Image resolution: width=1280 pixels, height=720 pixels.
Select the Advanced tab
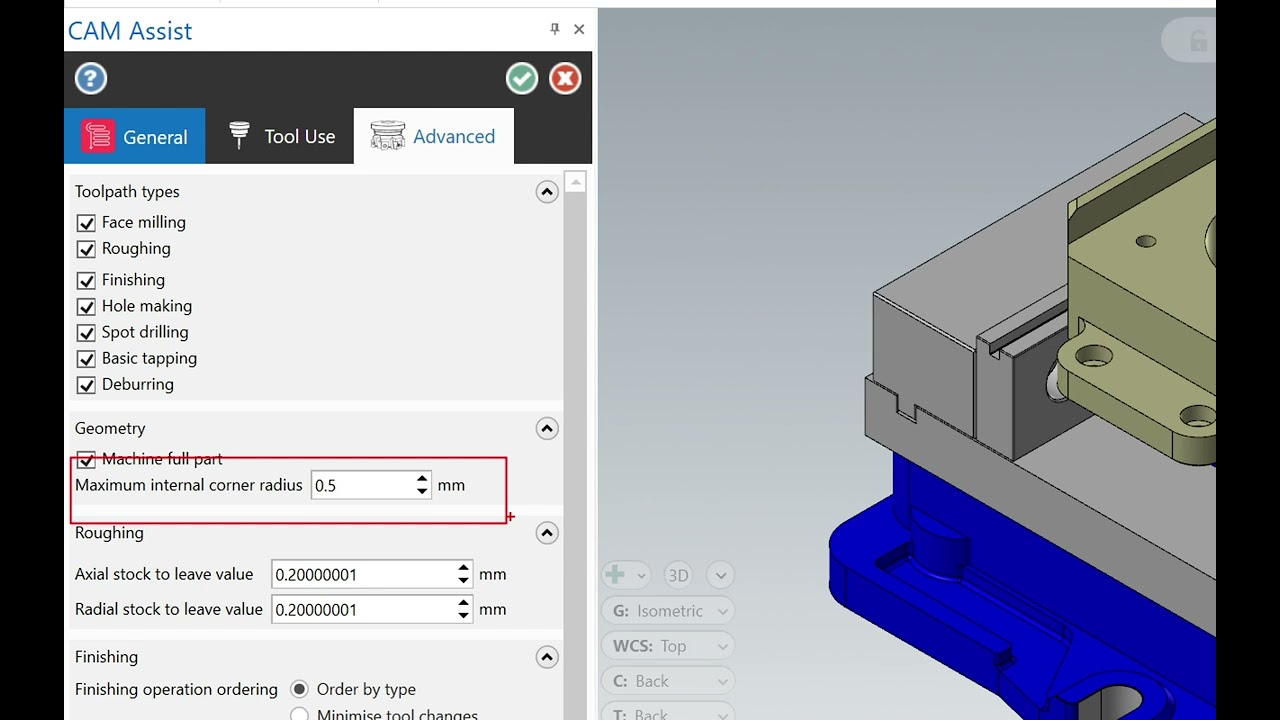click(433, 136)
